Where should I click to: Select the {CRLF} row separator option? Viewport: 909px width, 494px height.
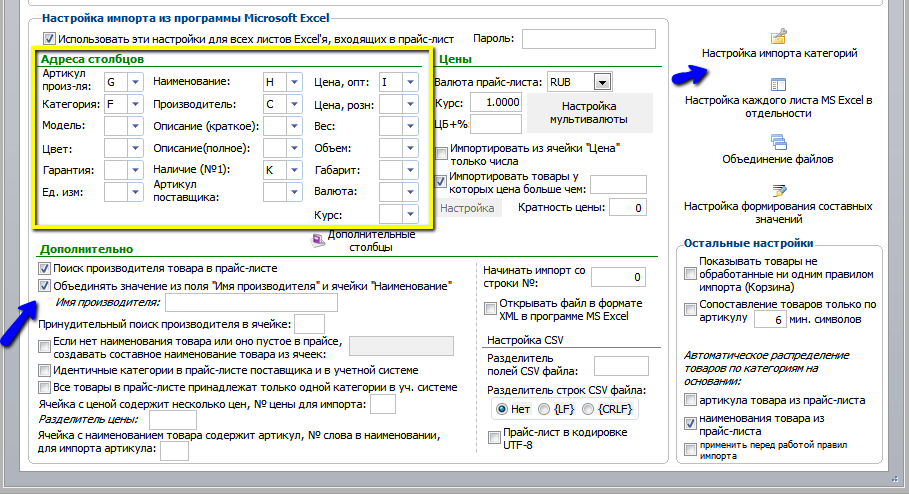point(588,409)
